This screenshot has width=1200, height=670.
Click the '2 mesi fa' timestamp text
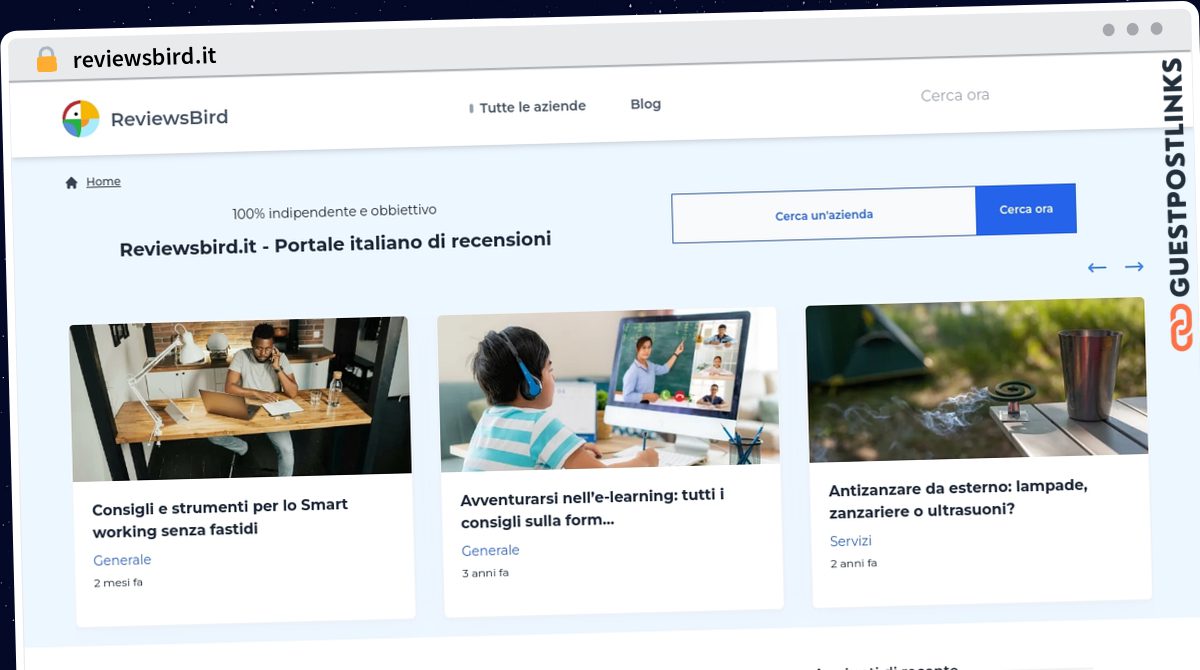tap(118, 582)
